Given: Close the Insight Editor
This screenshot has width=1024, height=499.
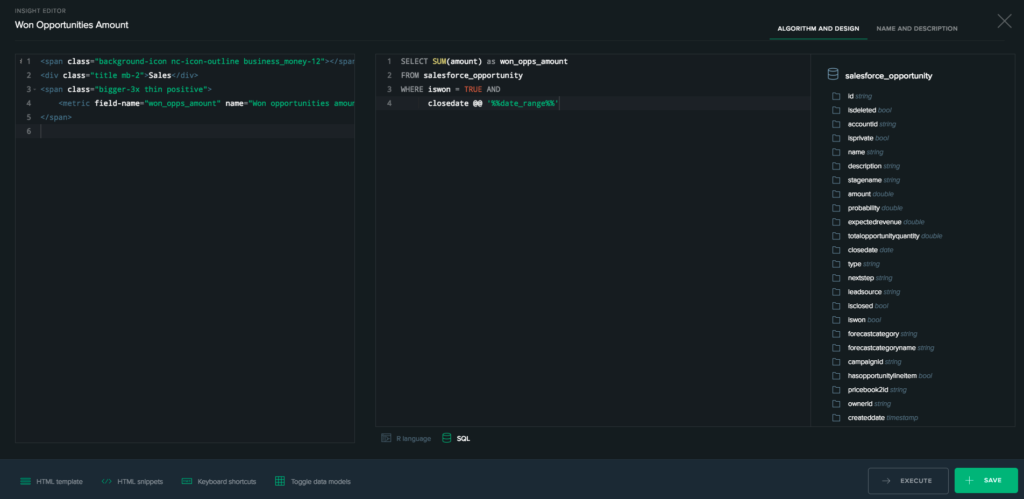Looking at the screenshot, I should pyautogui.click(x=1004, y=21).
